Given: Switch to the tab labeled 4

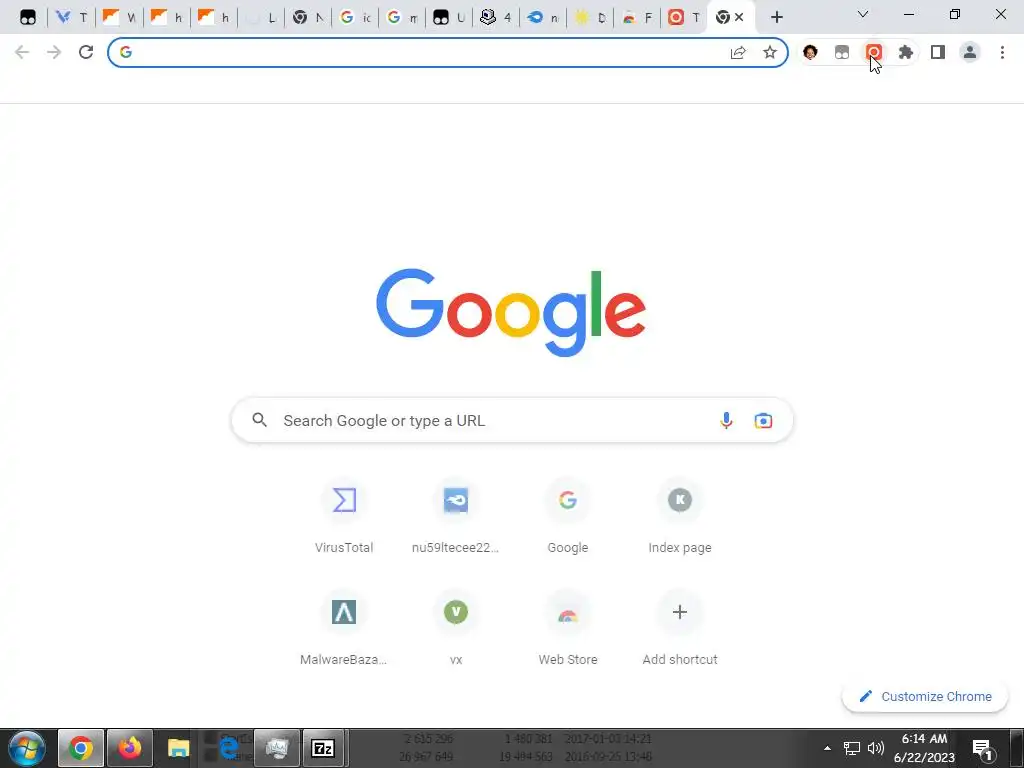Looking at the screenshot, I should pyautogui.click(x=496, y=18).
